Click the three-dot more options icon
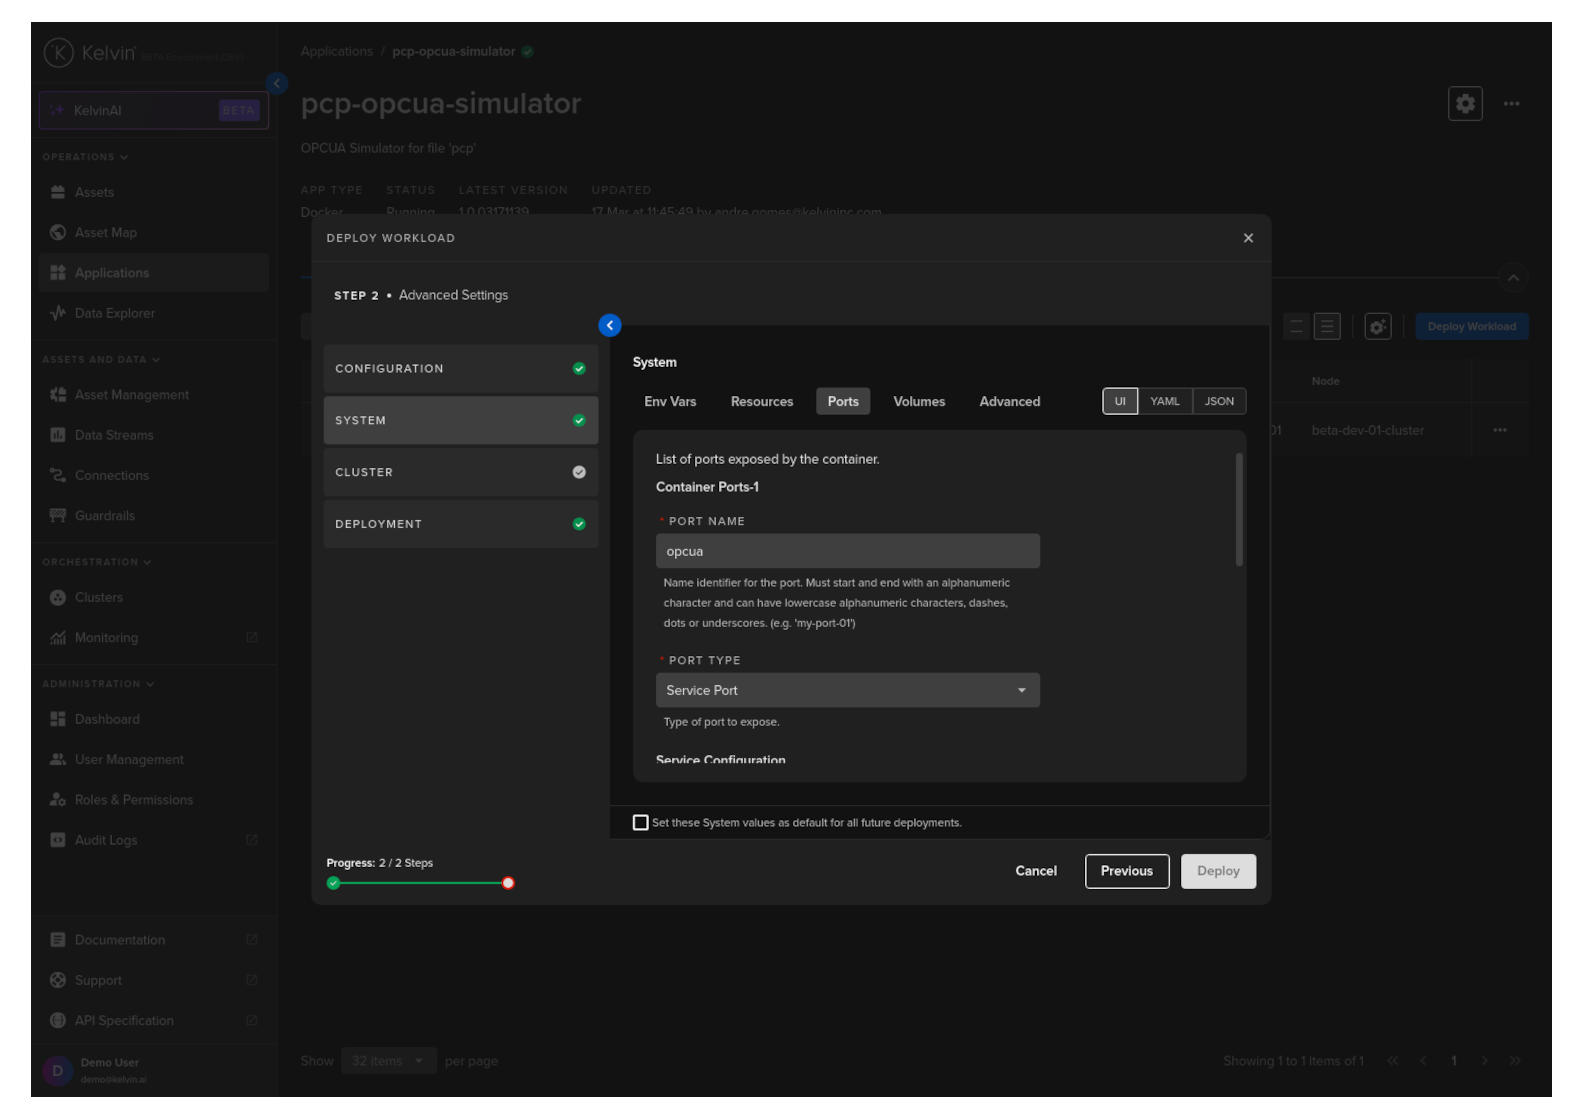 [x=1510, y=104]
